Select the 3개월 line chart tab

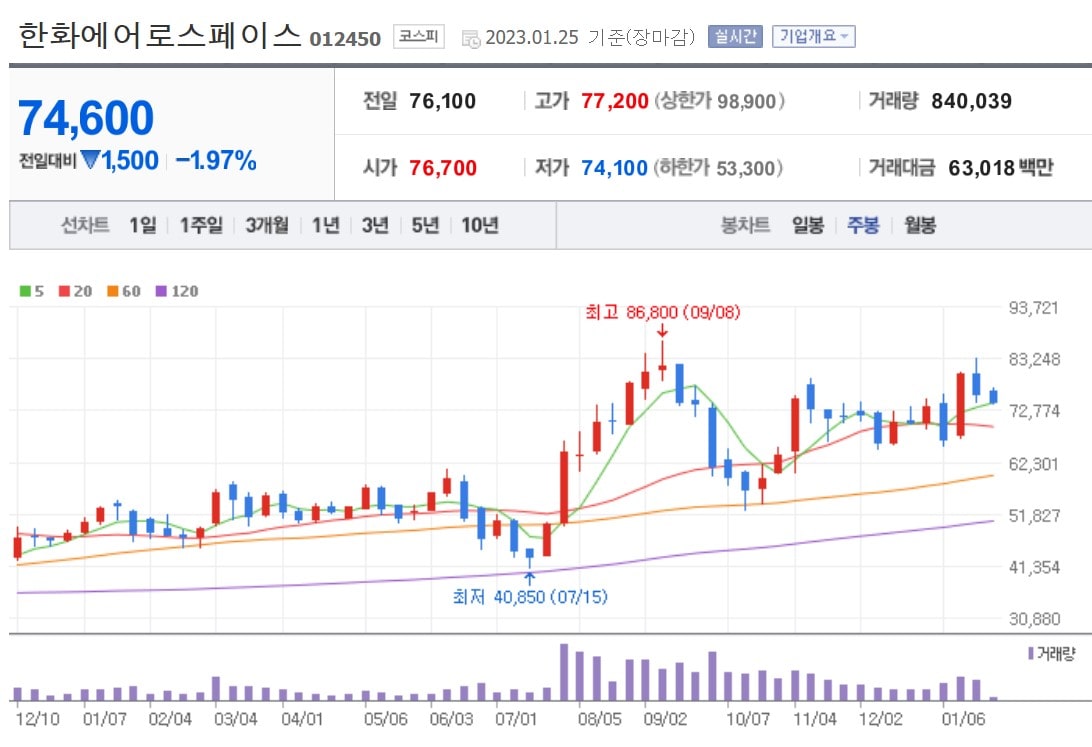click(x=267, y=225)
